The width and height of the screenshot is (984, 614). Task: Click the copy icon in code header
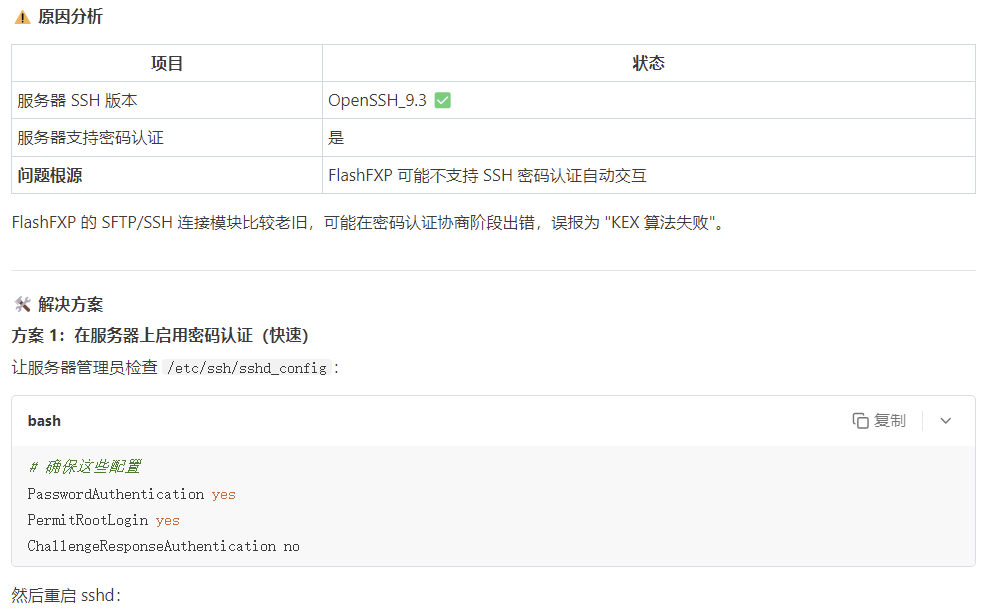coord(860,421)
